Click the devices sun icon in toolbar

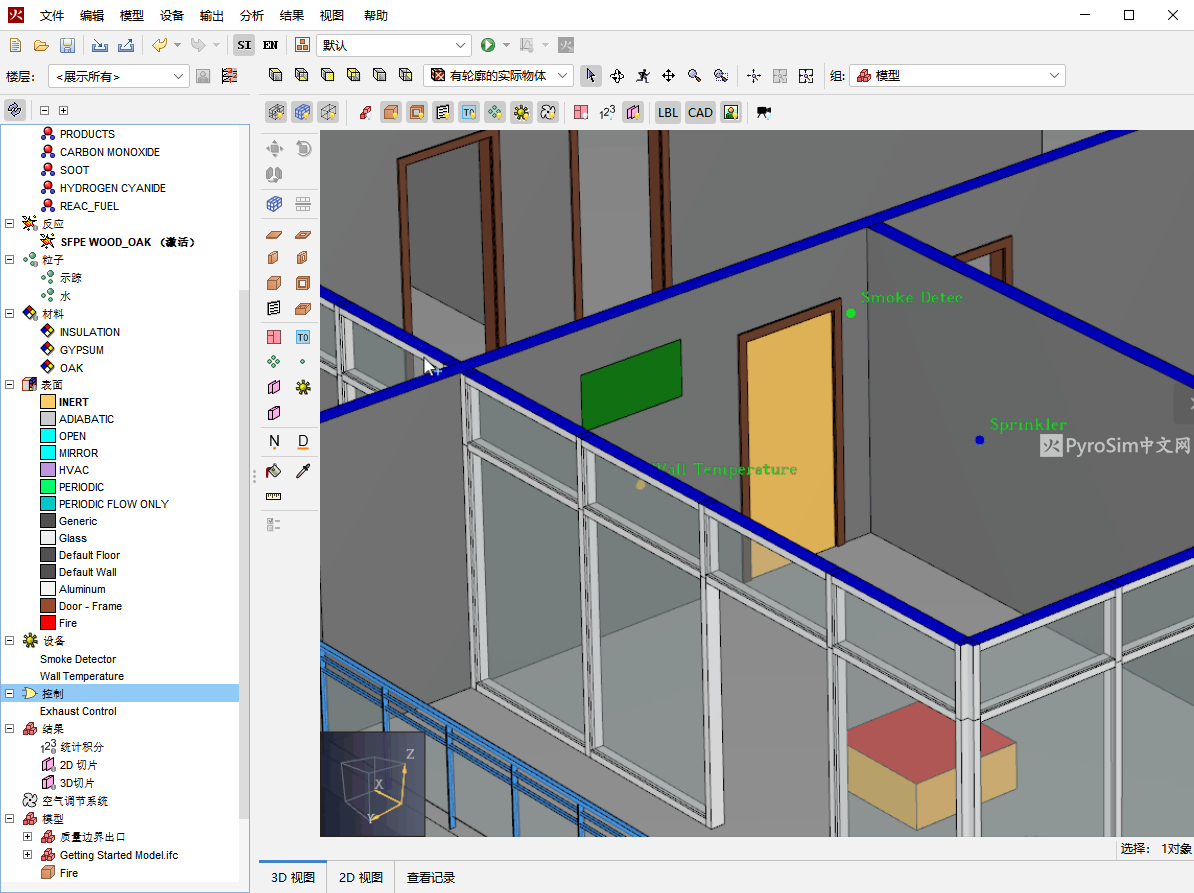[x=522, y=113]
